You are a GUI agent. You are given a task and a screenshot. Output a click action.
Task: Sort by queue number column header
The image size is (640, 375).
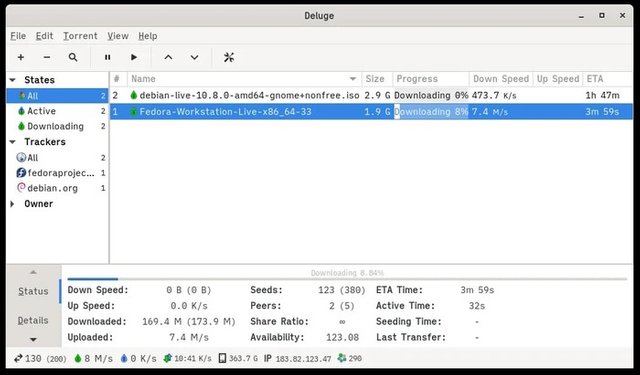[118, 79]
